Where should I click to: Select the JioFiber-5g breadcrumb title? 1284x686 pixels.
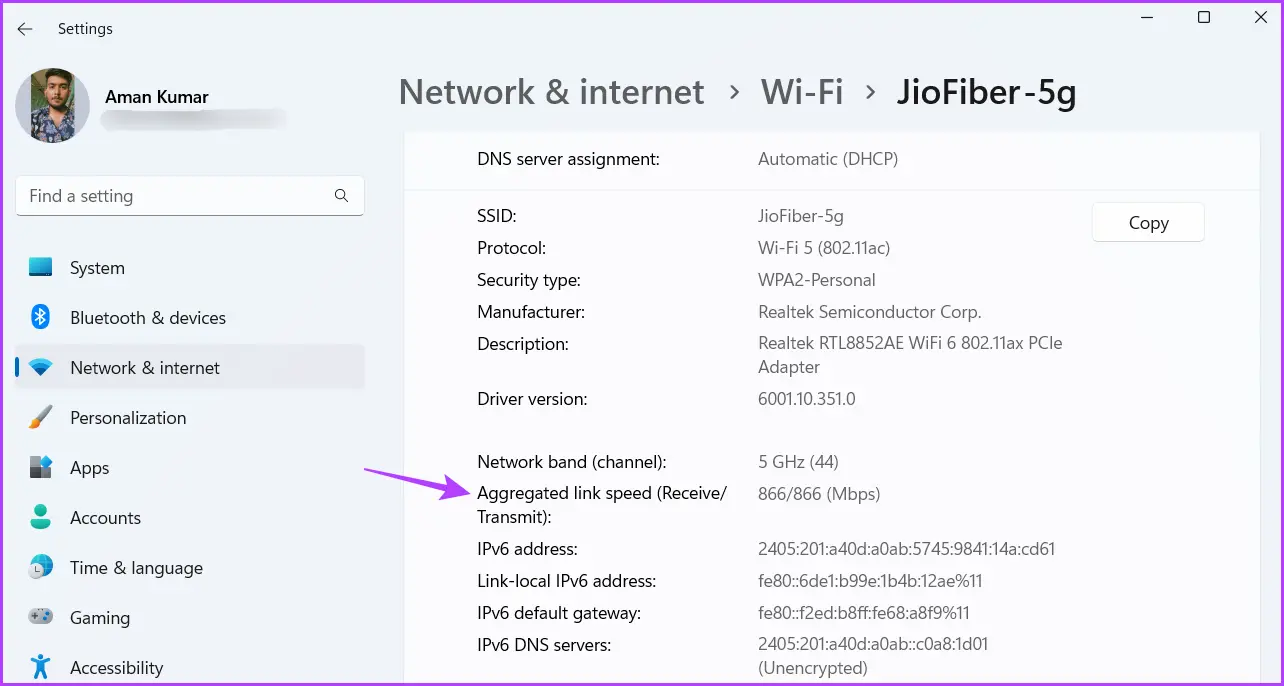(x=986, y=92)
